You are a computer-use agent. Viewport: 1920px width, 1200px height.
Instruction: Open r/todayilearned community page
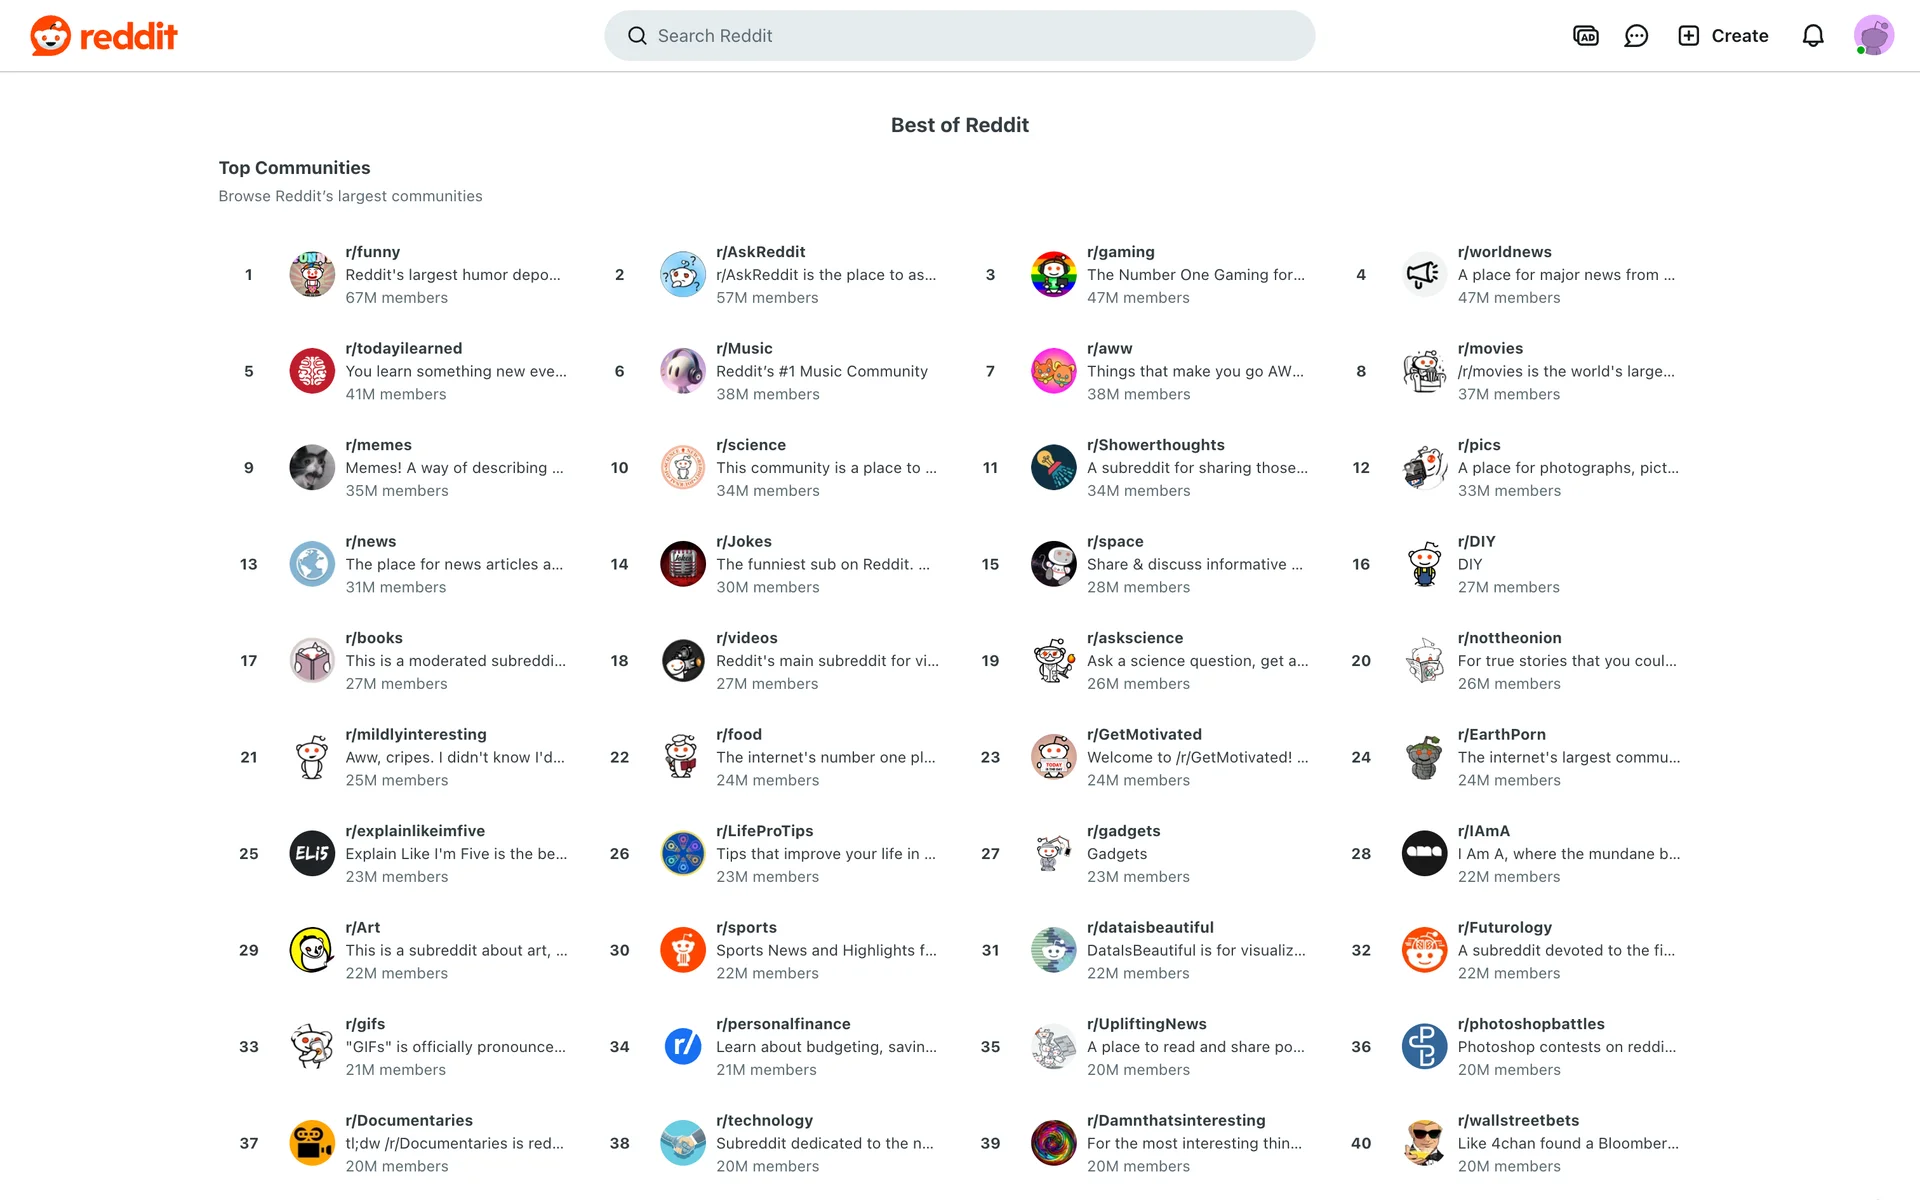pyautogui.click(x=404, y=349)
